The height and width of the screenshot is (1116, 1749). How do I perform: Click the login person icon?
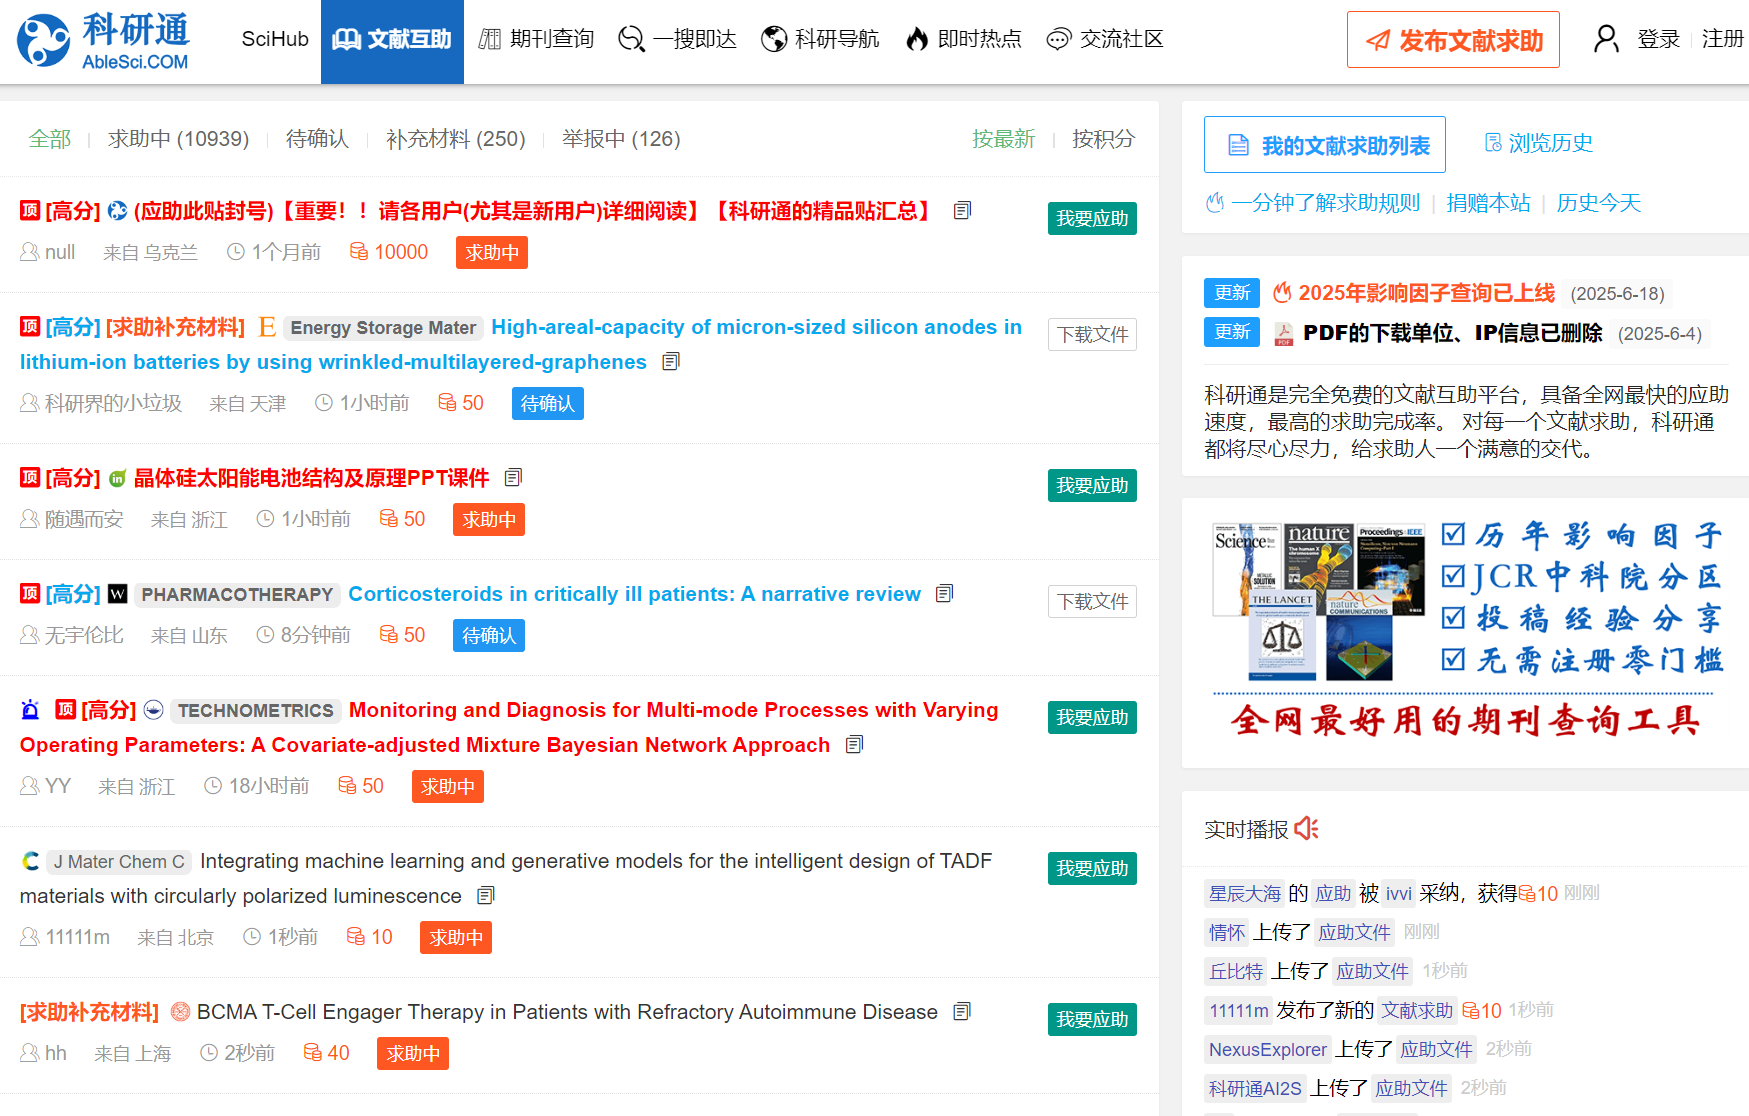click(x=1606, y=38)
